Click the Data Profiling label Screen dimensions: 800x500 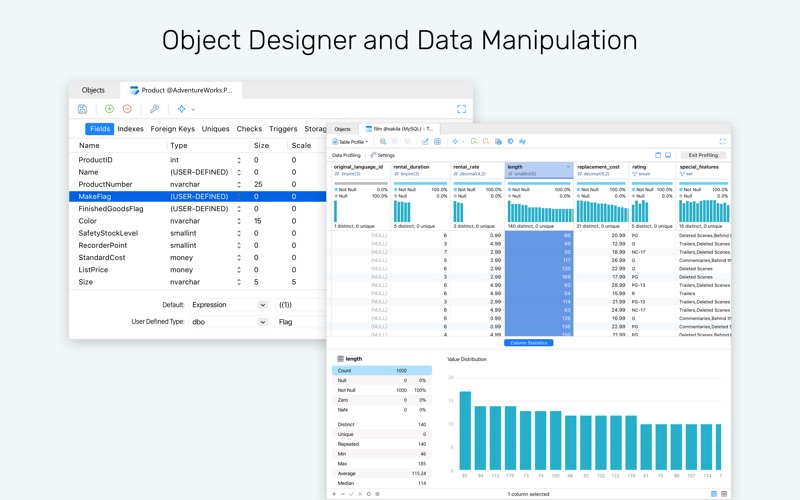tap(346, 155)
